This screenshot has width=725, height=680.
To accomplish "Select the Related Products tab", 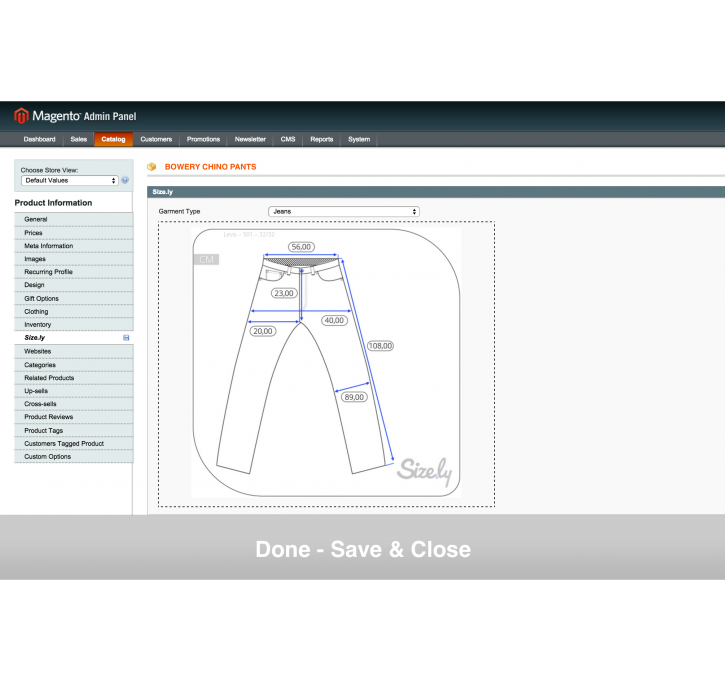I will [x=74, y=378].
